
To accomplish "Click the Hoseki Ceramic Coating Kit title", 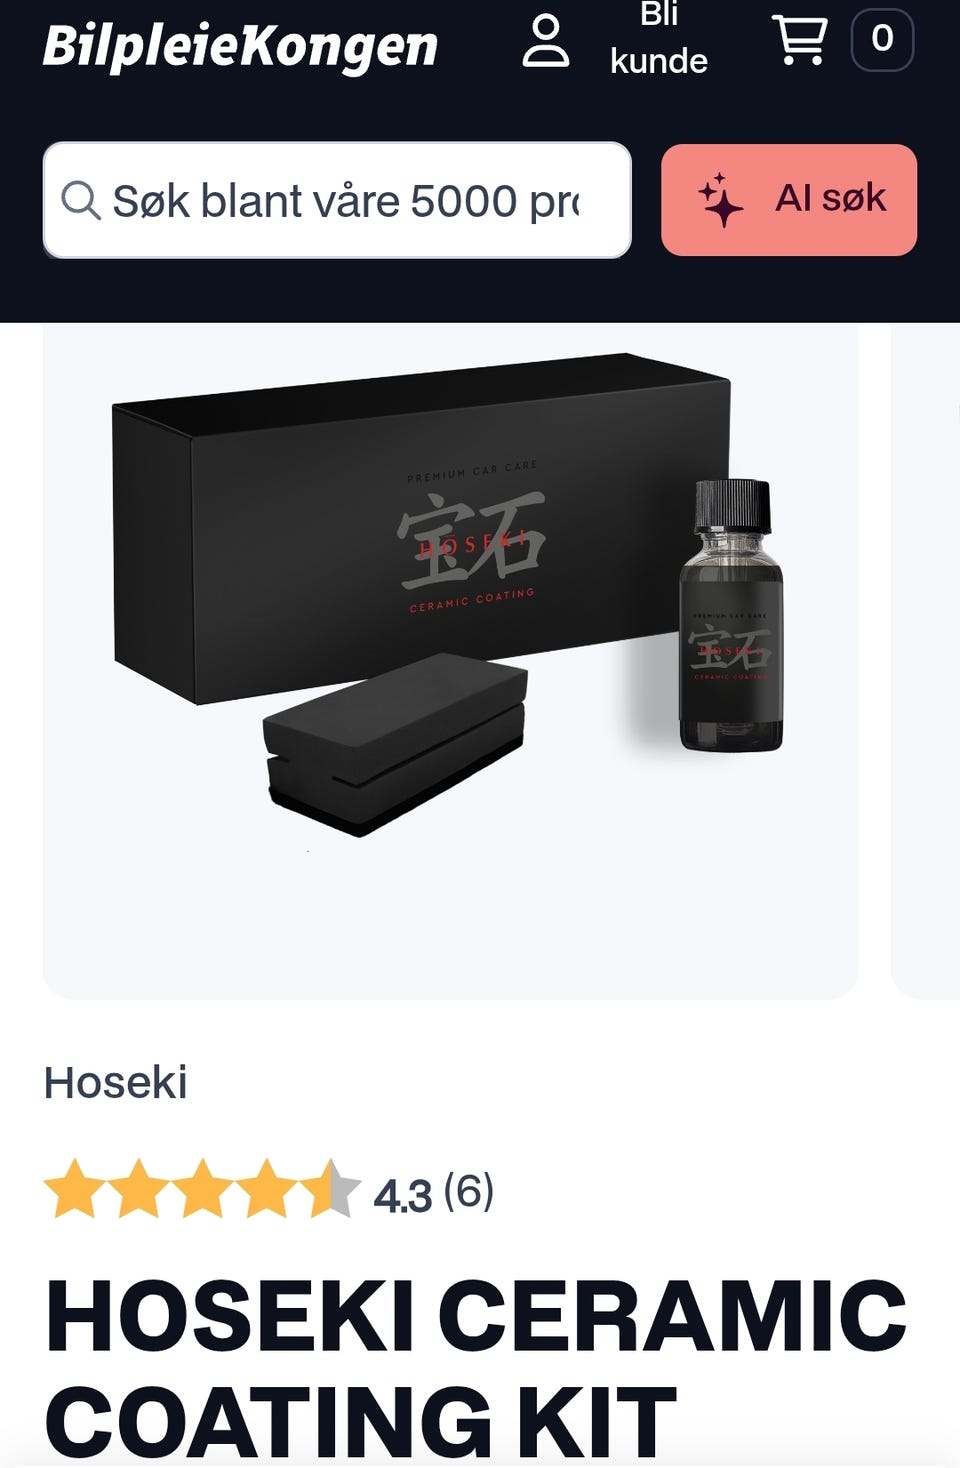I will [x=476, y=1368].
